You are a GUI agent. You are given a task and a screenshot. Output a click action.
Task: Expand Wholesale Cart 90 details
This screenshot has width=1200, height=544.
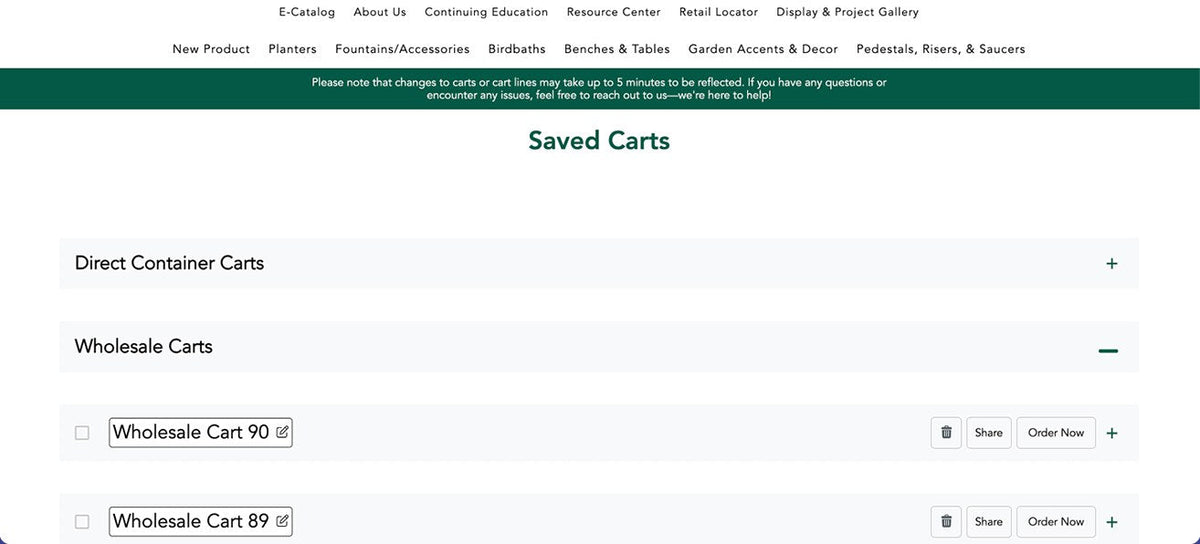pyautogui.click(x=1112, y=434)
